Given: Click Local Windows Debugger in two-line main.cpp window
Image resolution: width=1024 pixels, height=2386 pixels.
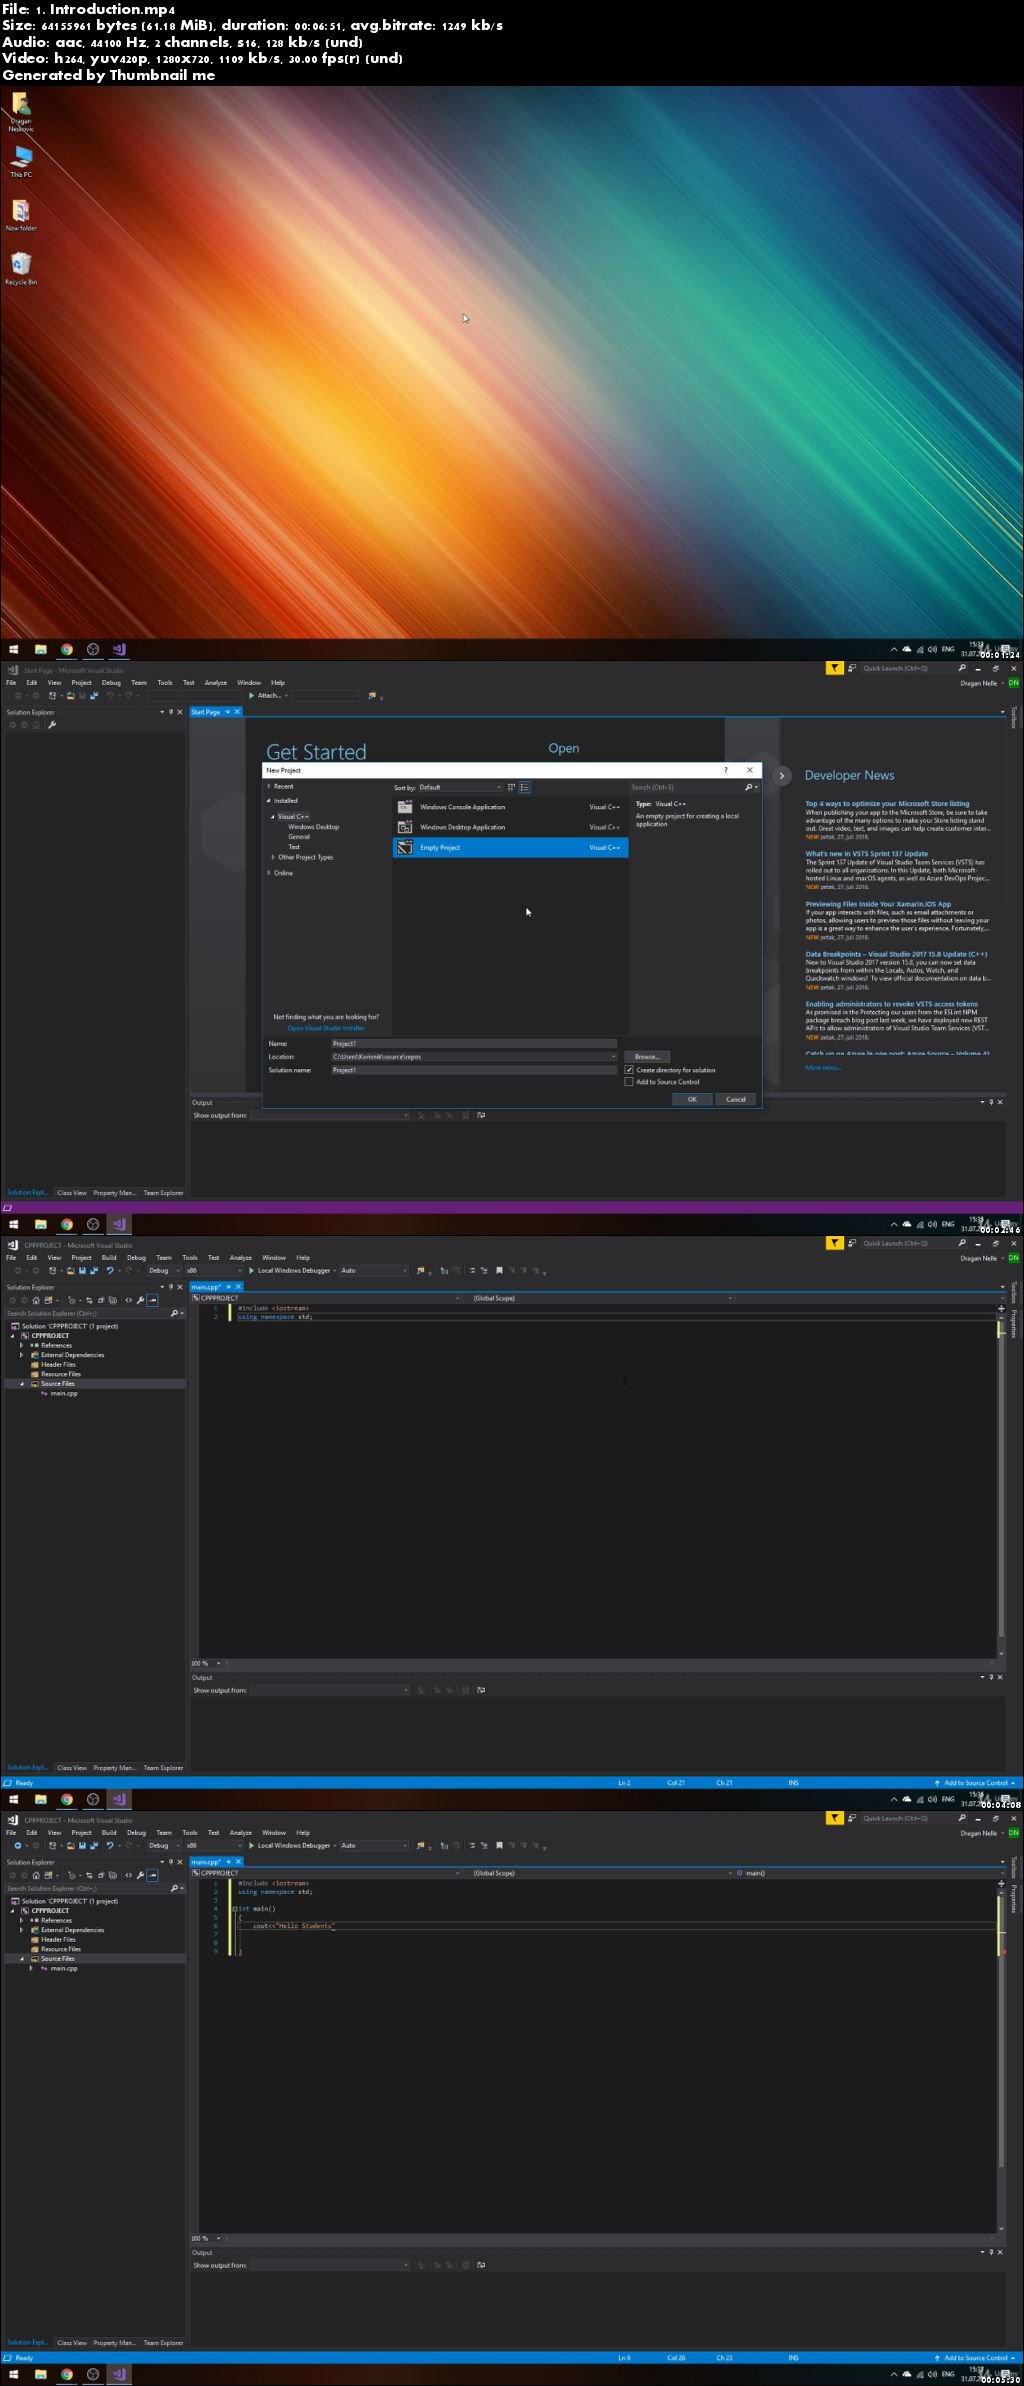Looking at the screenshot, I should 289,1270.
